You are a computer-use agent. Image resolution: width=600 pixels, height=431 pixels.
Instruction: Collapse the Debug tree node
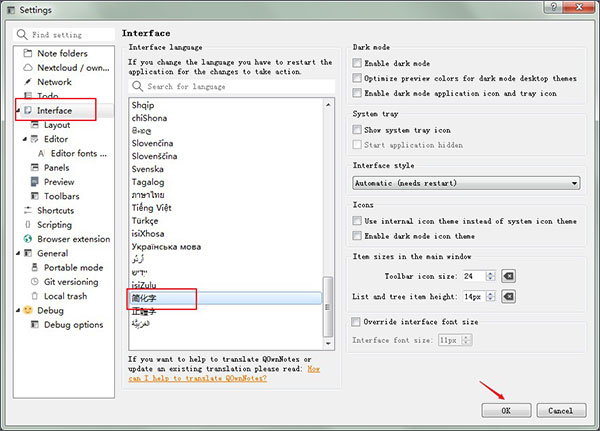coord(18,310)
